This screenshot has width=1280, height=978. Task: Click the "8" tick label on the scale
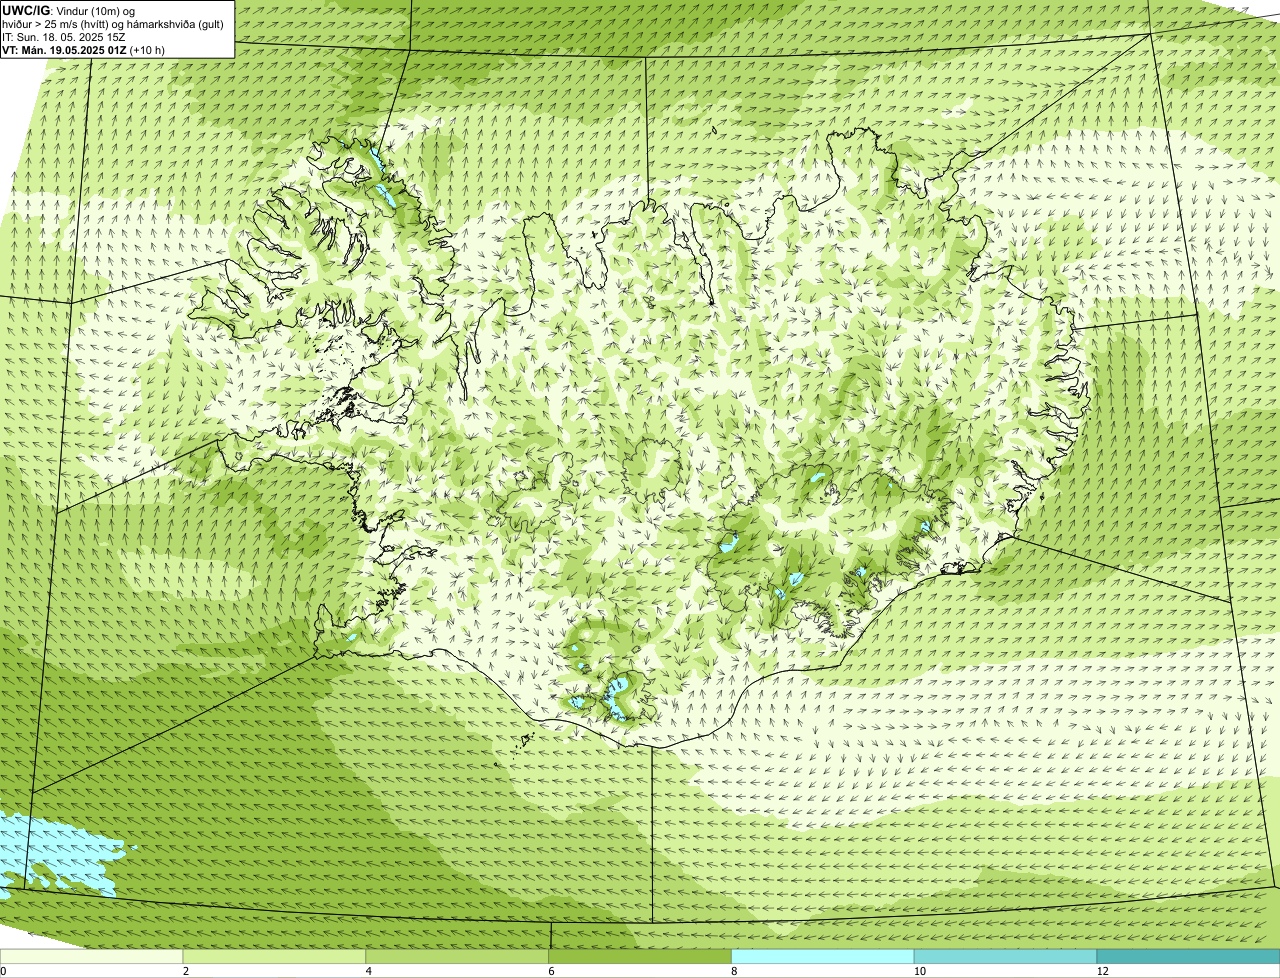click(x=734, y=971)
